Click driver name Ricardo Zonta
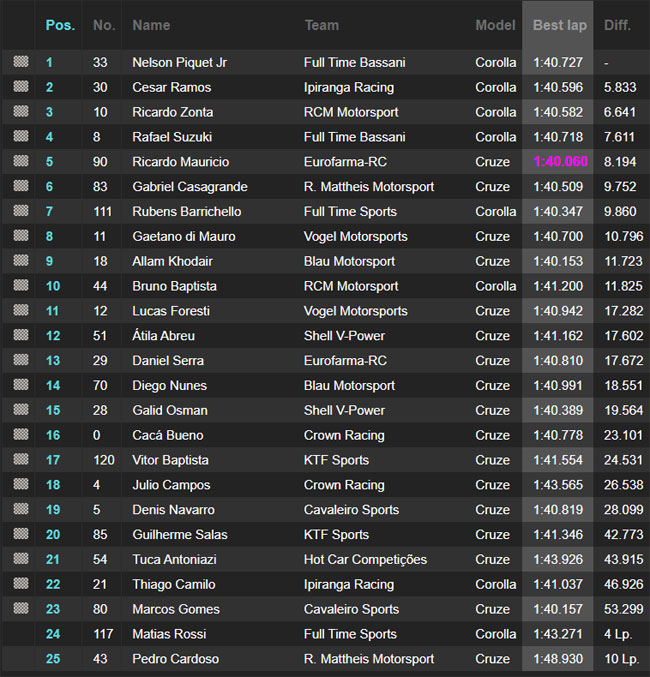650x677 pixels. point(173,112)
